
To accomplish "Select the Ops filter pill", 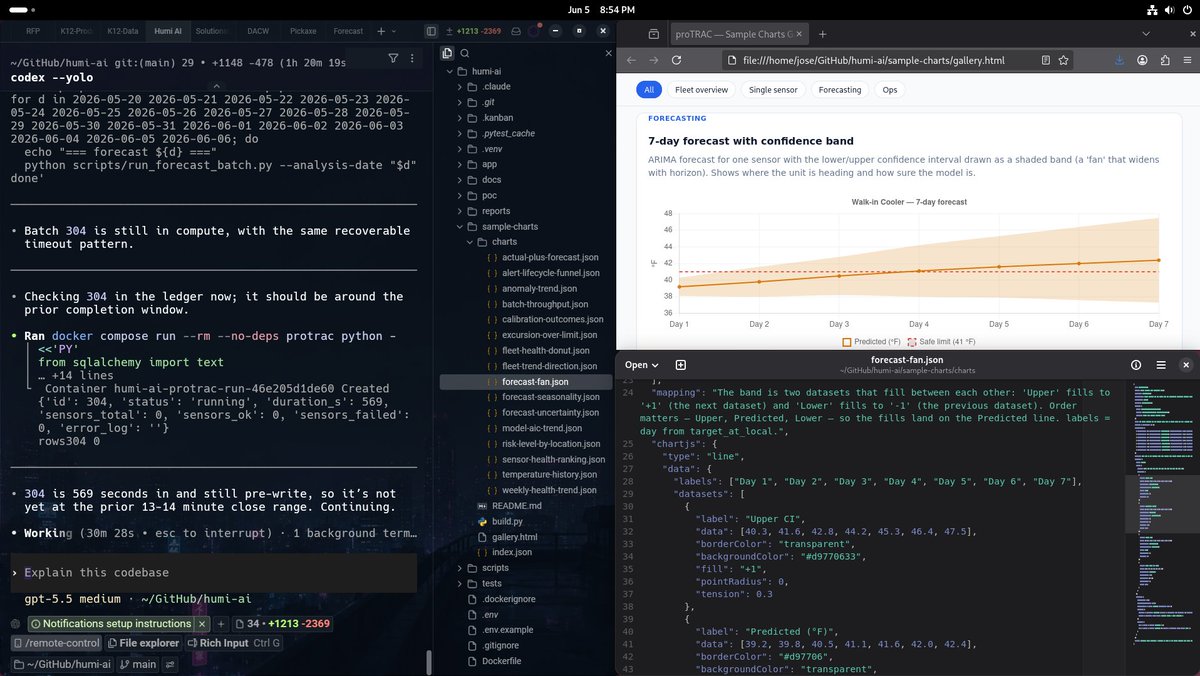I will (x=889, y=90).
